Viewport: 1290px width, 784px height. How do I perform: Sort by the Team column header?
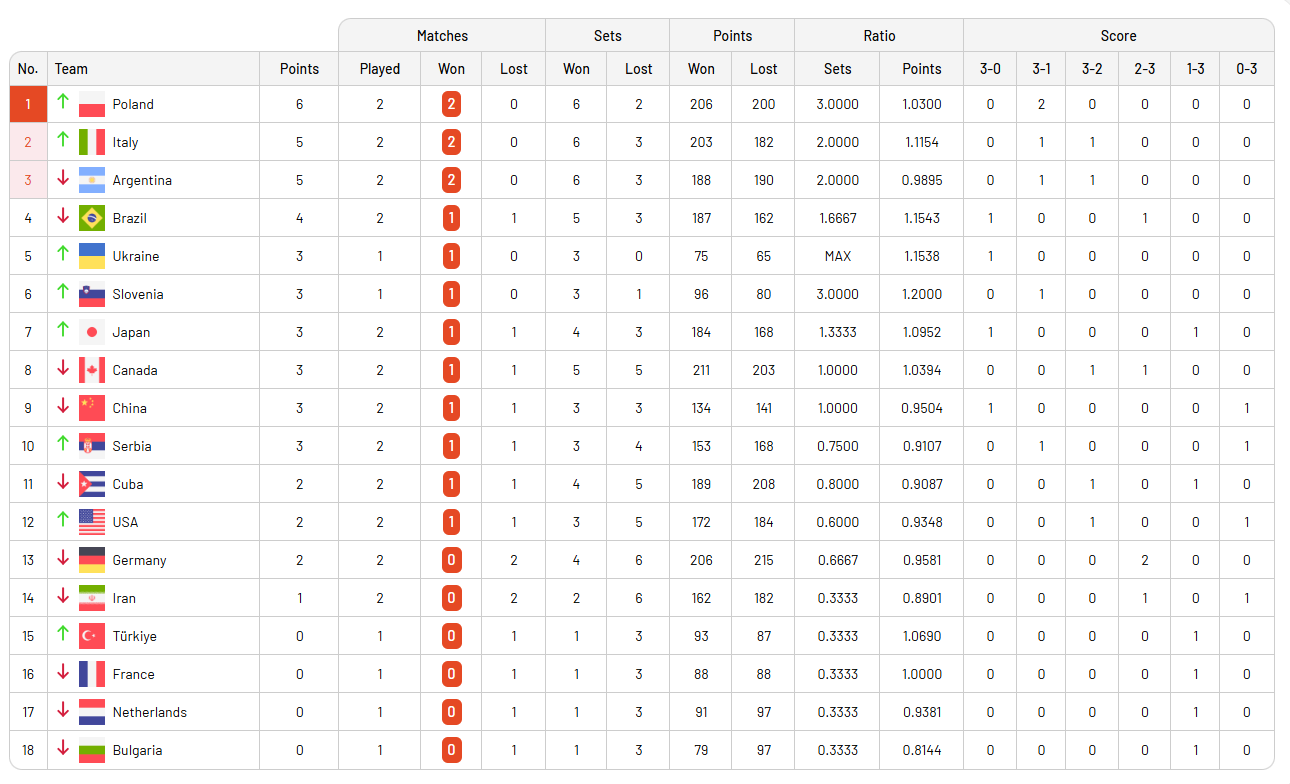(71, 69)
